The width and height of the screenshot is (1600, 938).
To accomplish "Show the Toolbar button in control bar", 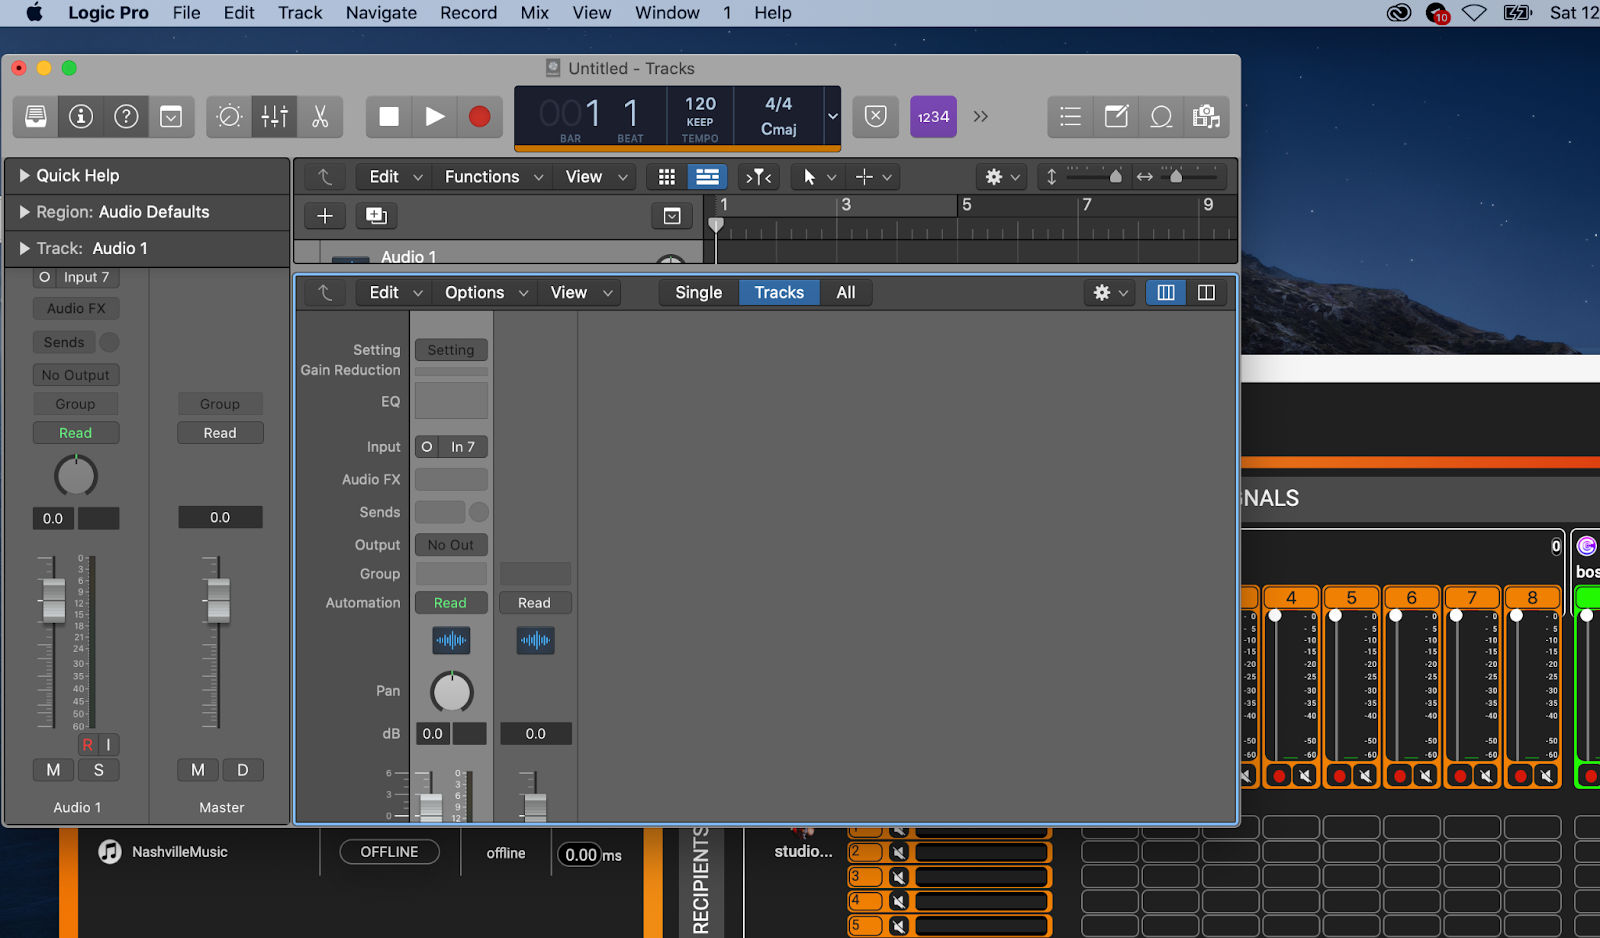I will (171, 117).
